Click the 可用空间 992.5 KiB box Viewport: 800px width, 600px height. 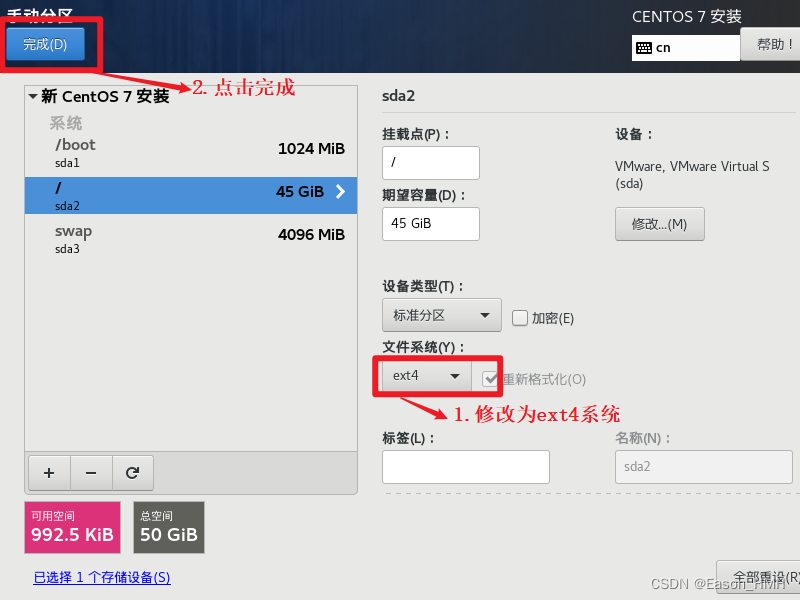click(x=72, y=528)
